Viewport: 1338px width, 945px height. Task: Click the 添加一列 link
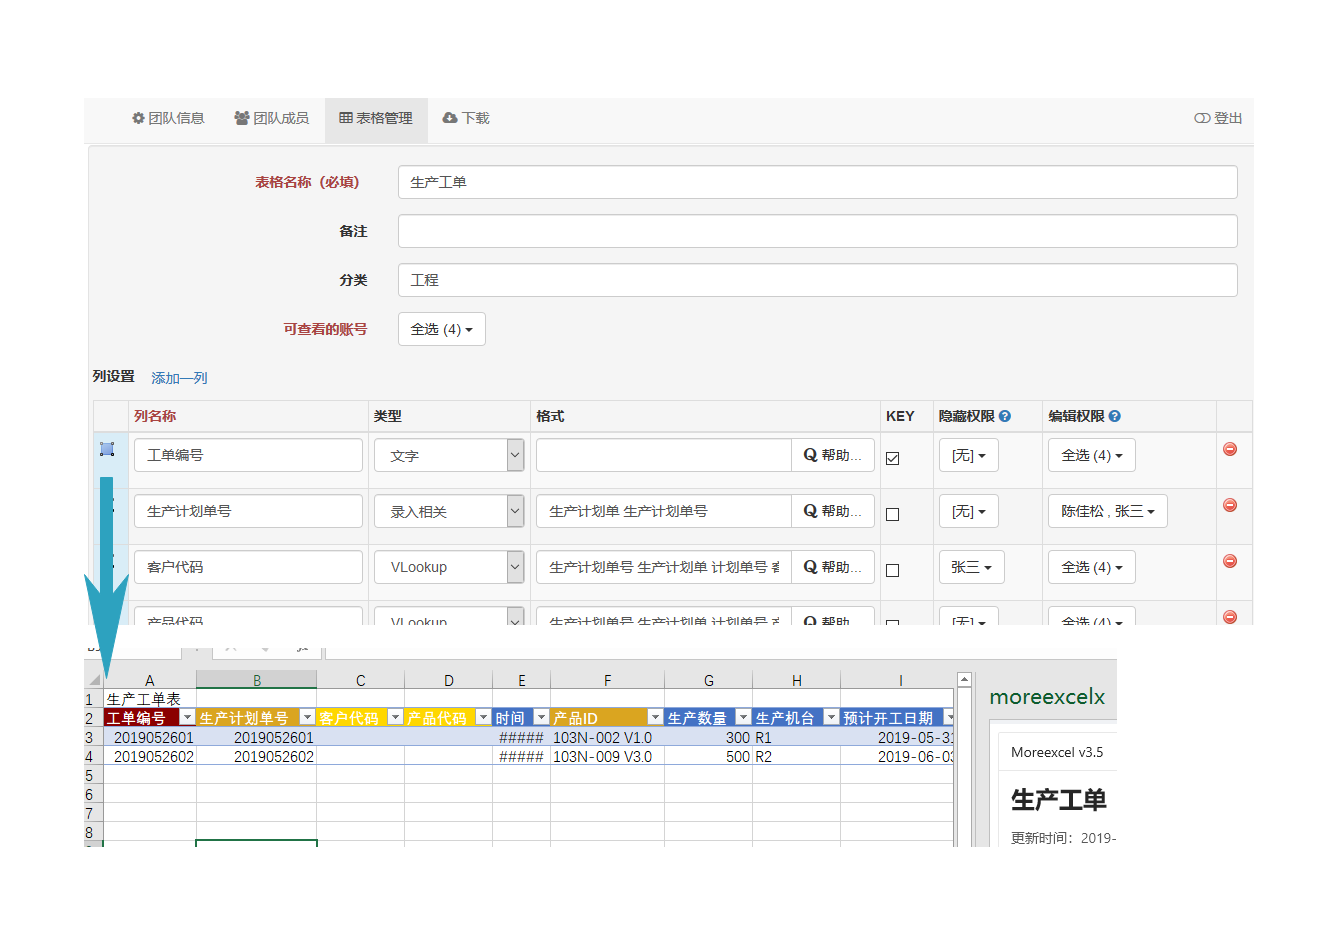[179, 378]
